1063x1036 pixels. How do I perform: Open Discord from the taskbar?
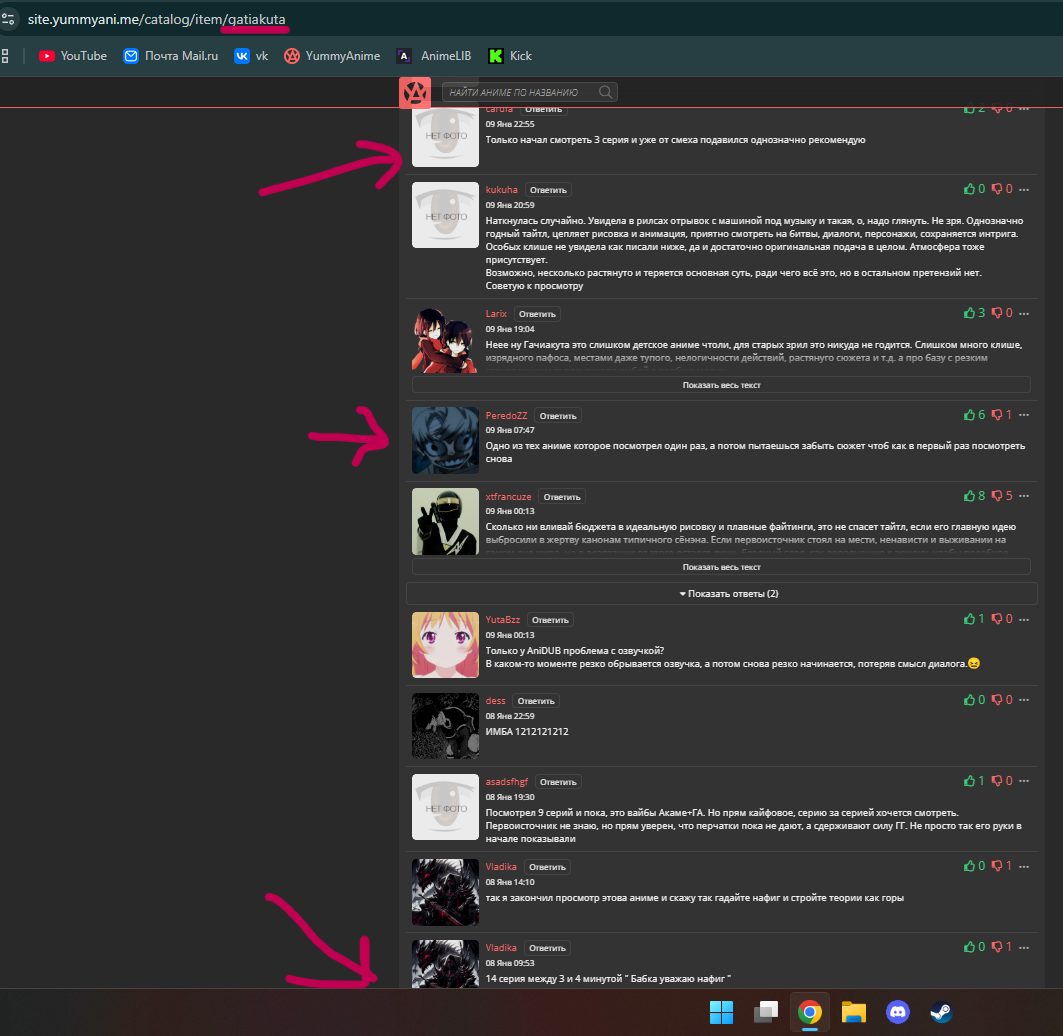pyautogui.click(x=898, y=1012)
